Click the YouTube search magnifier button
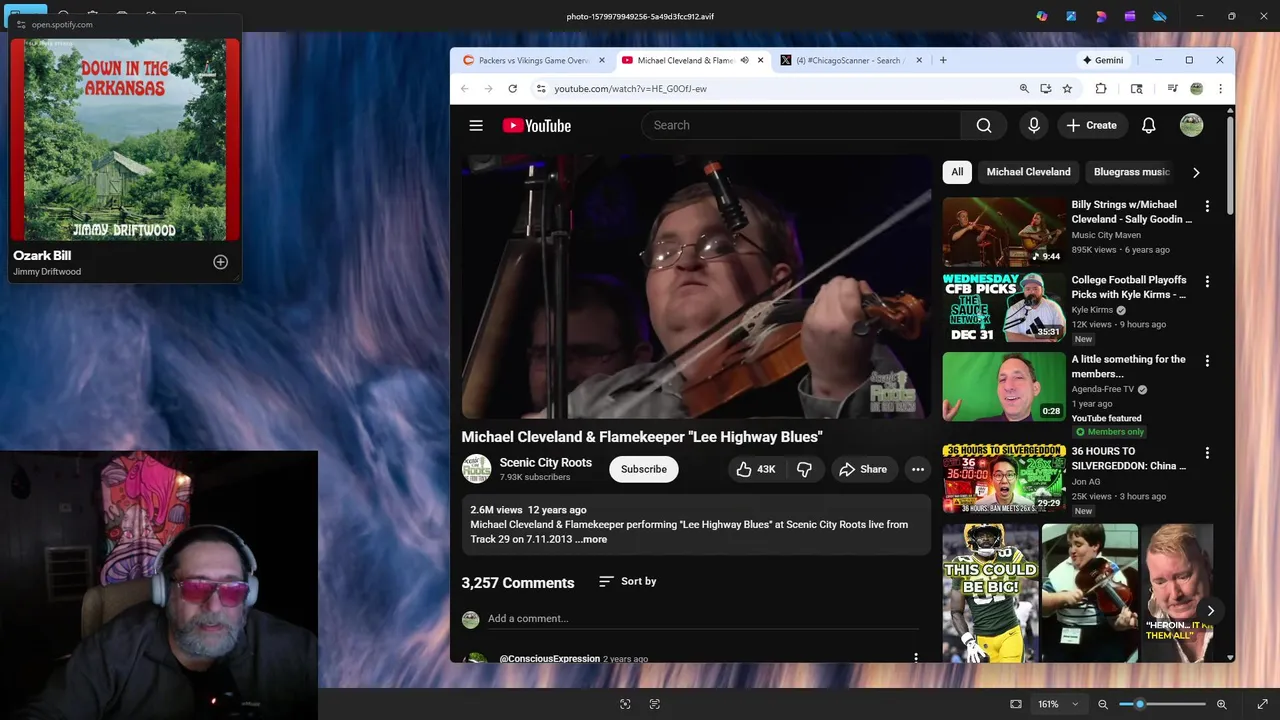The width and height of the screenshot is (1280, 720). click(x=984, y=125)
